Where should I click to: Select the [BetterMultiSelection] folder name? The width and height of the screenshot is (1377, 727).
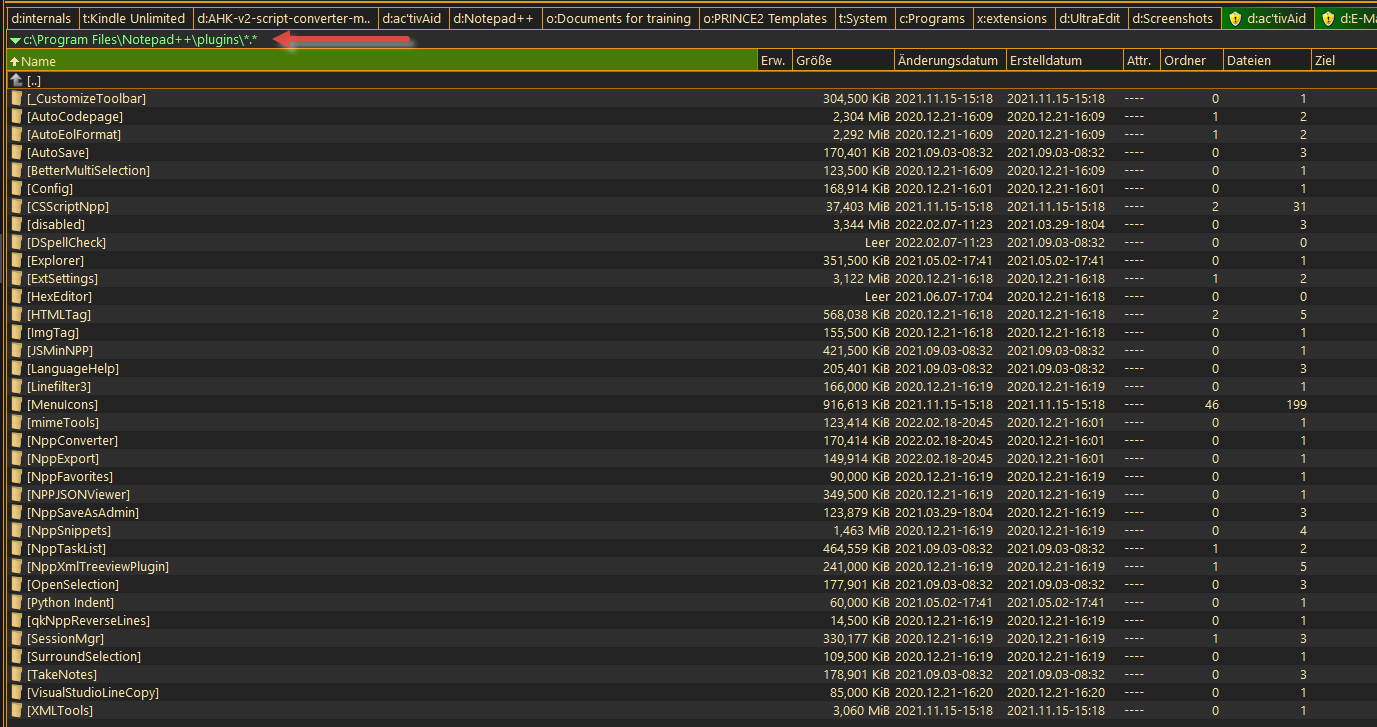(x=88, y=171)
